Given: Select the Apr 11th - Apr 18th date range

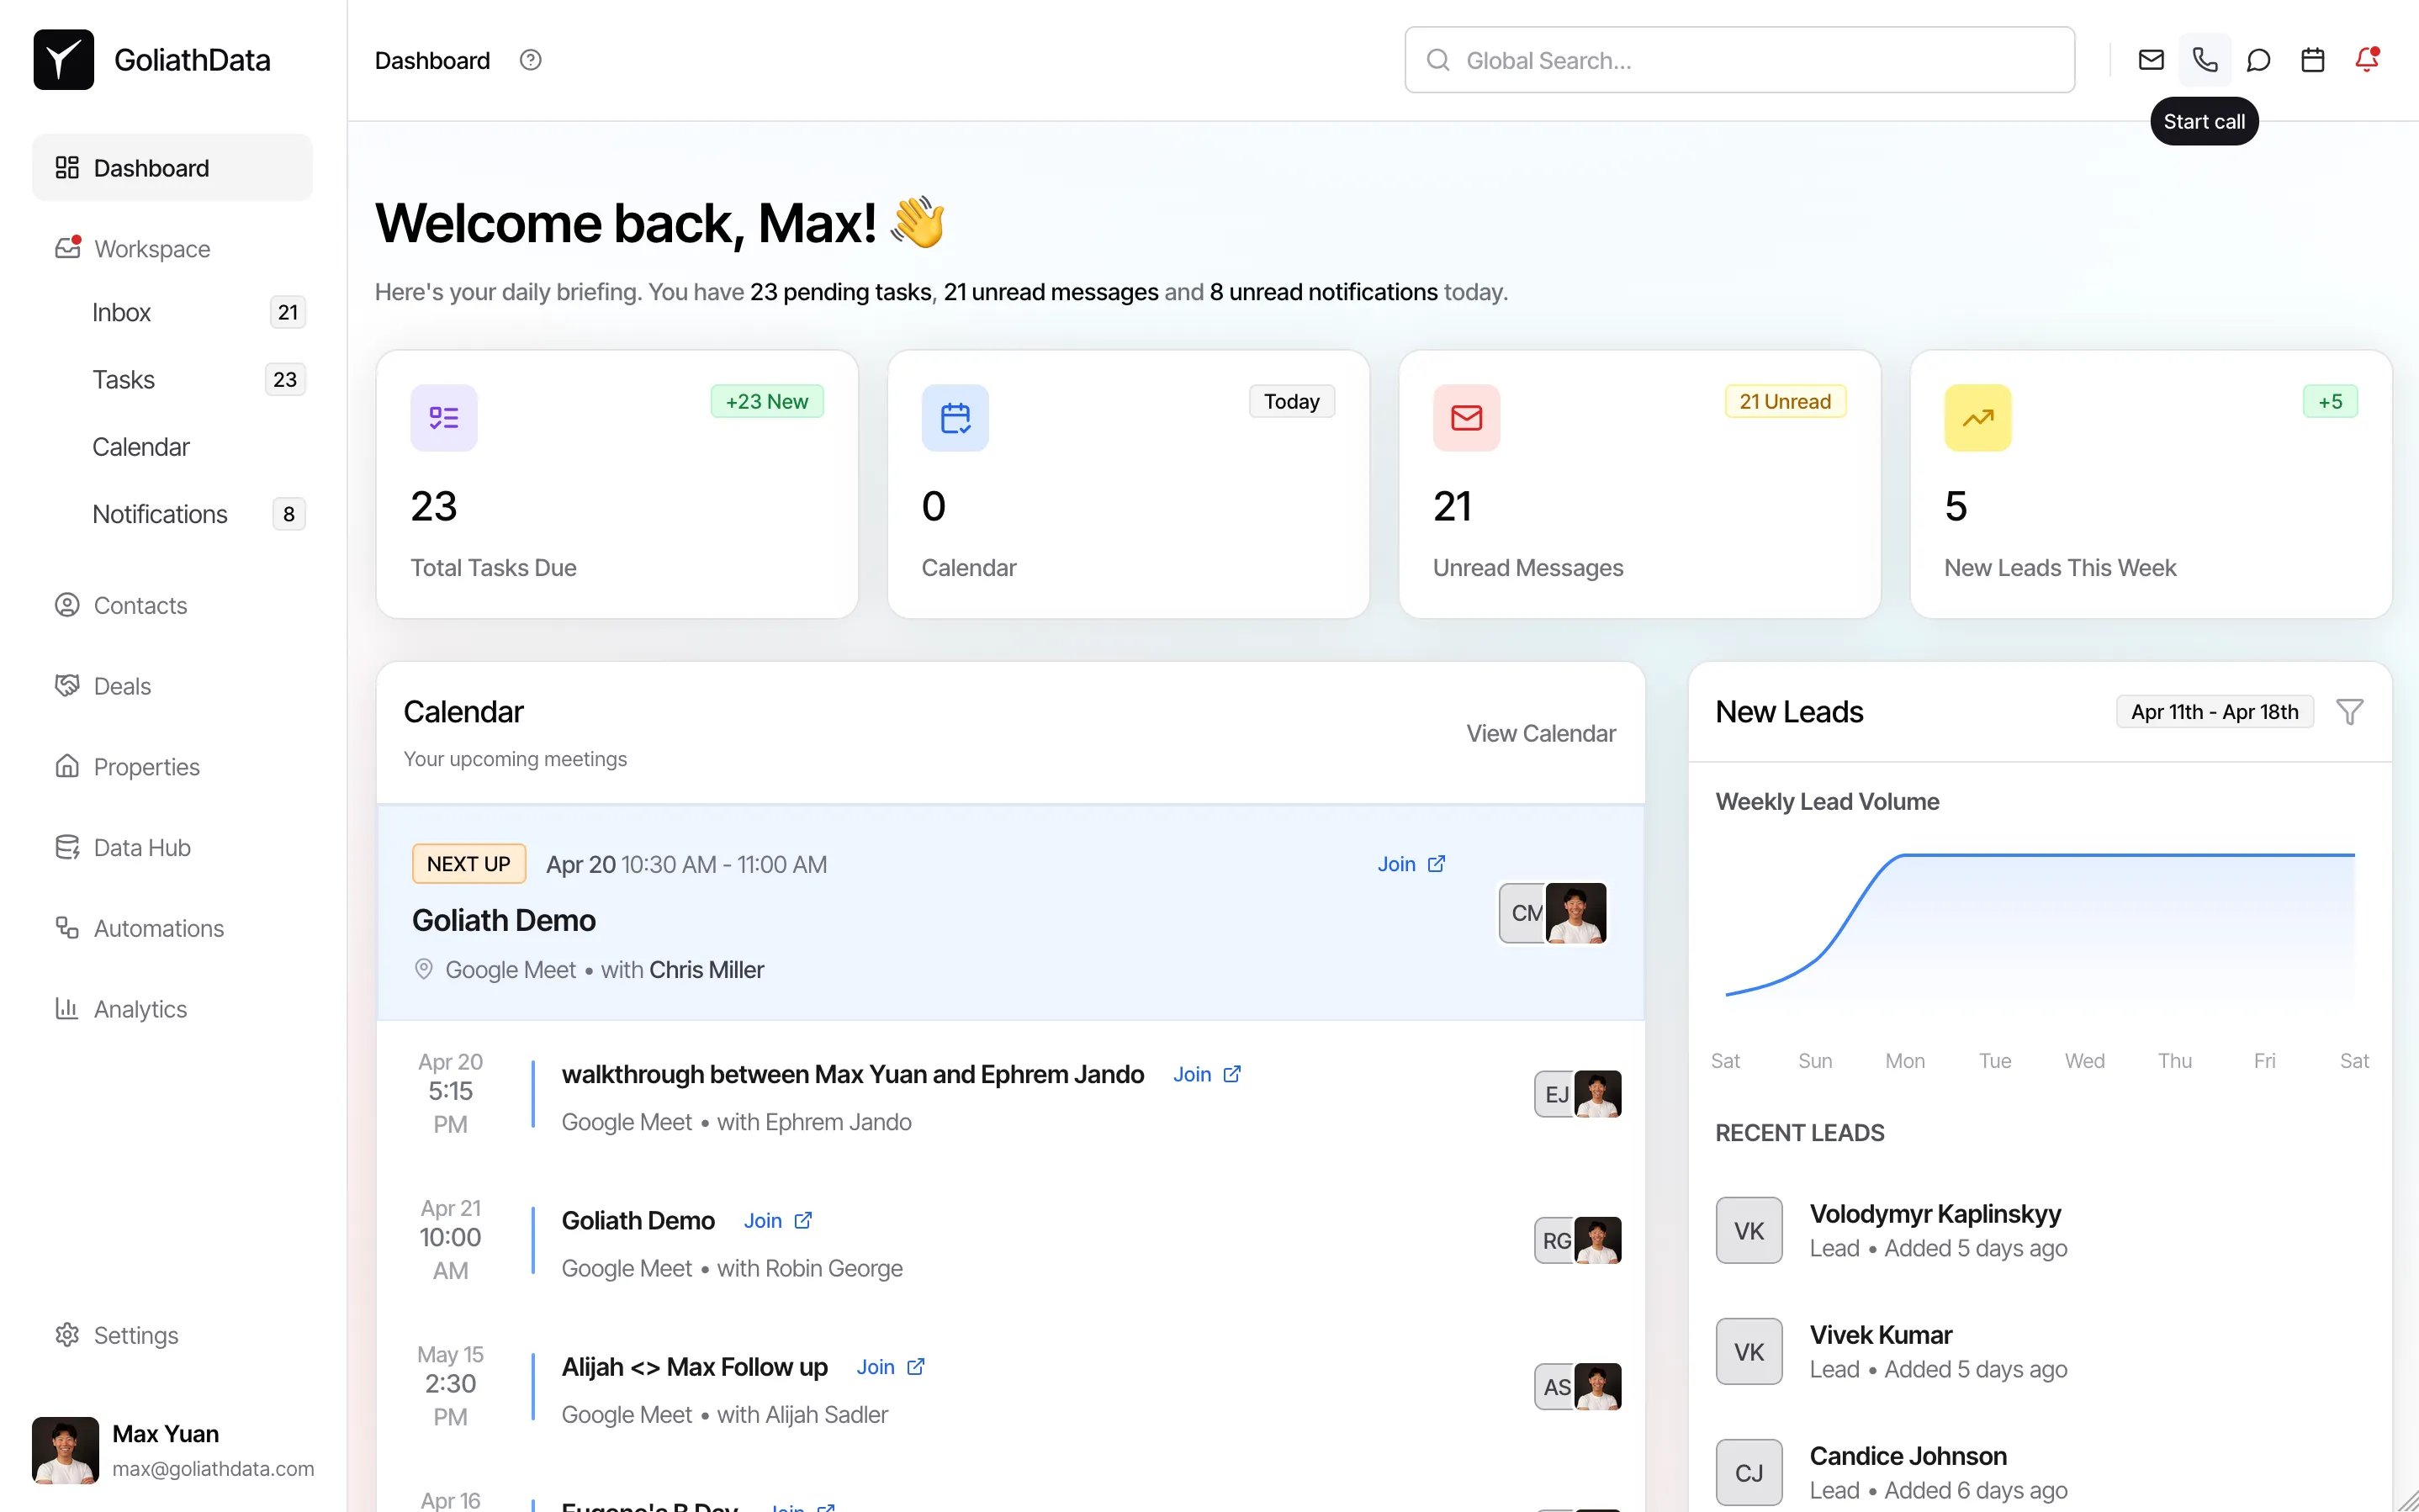Looking at the screenshot, I should [x=2214, y=712].
